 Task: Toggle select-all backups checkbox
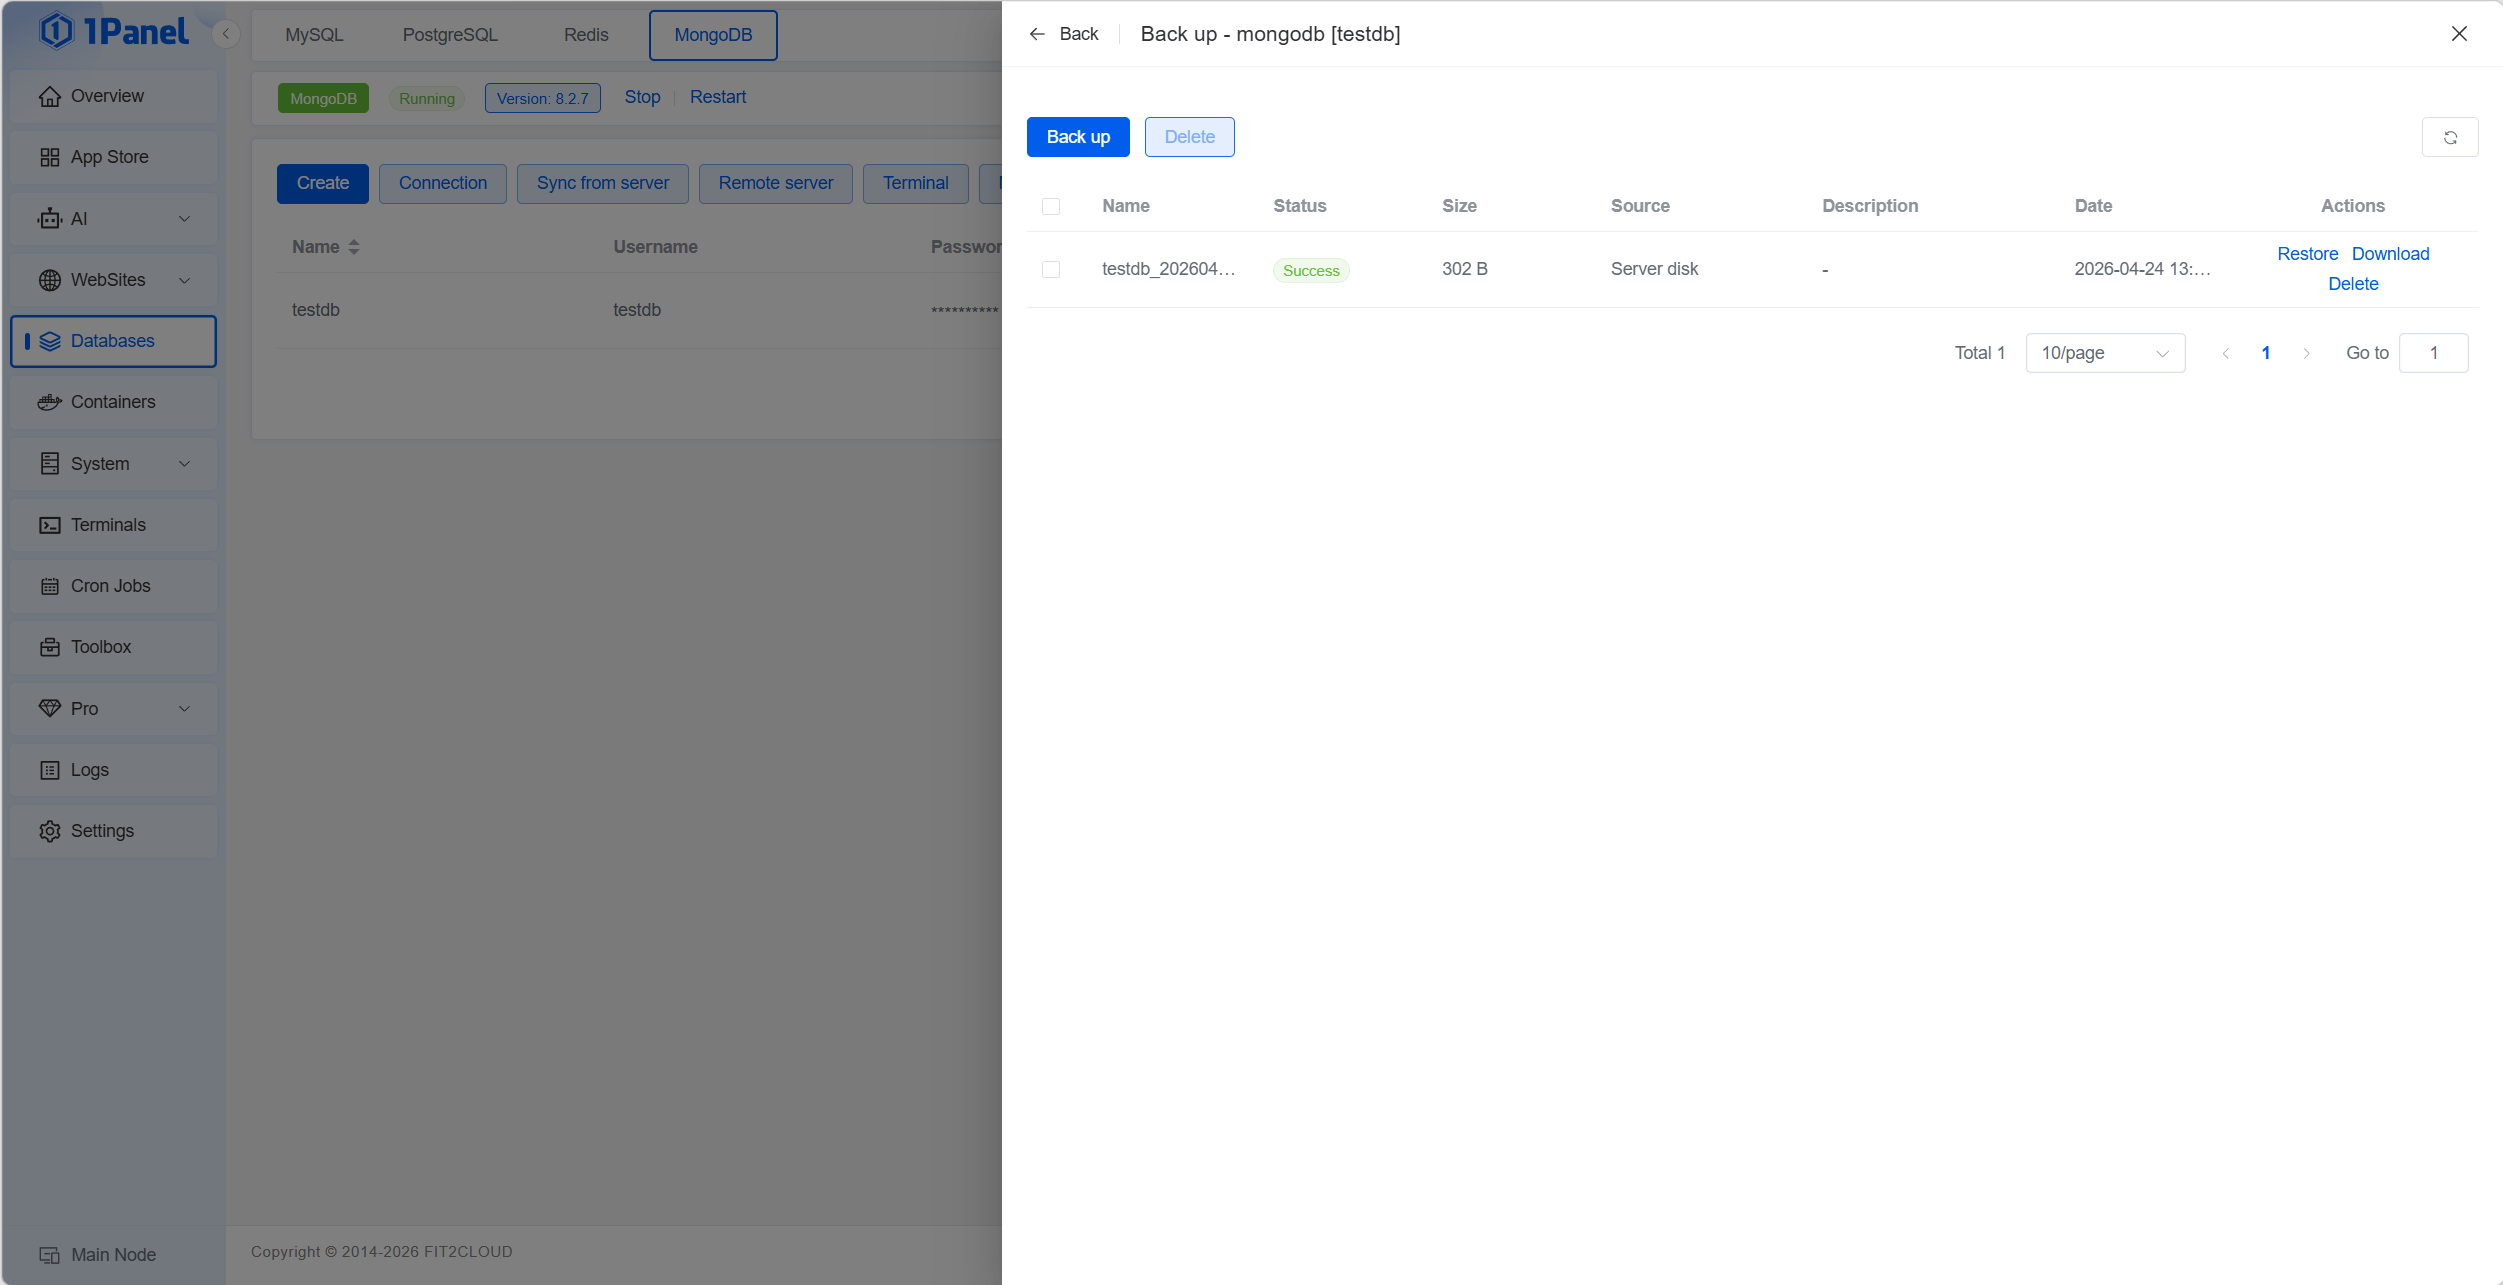[1051, 206]
